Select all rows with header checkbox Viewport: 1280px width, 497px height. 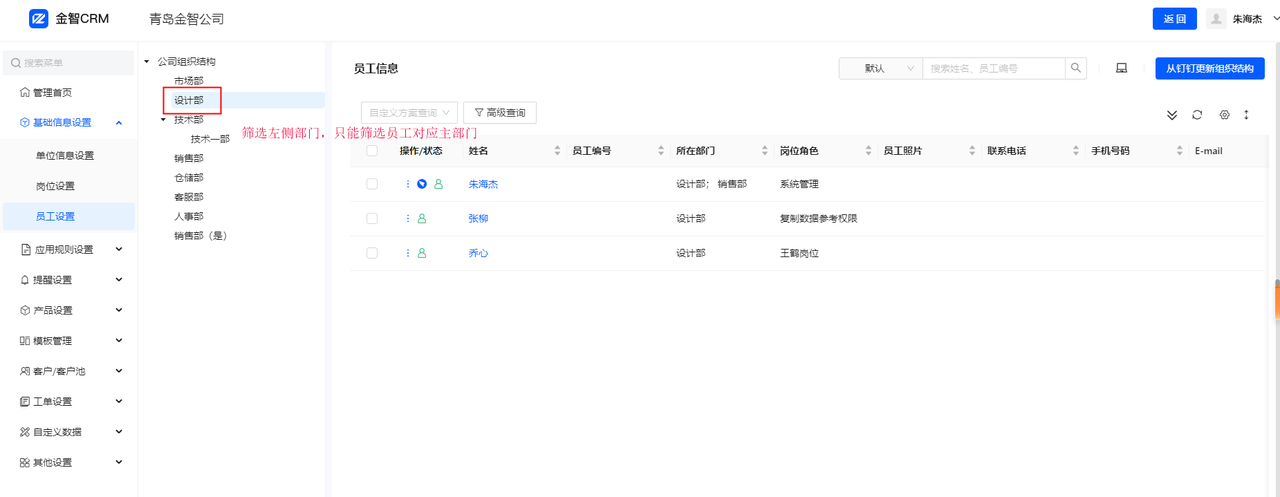coord(372,151)
